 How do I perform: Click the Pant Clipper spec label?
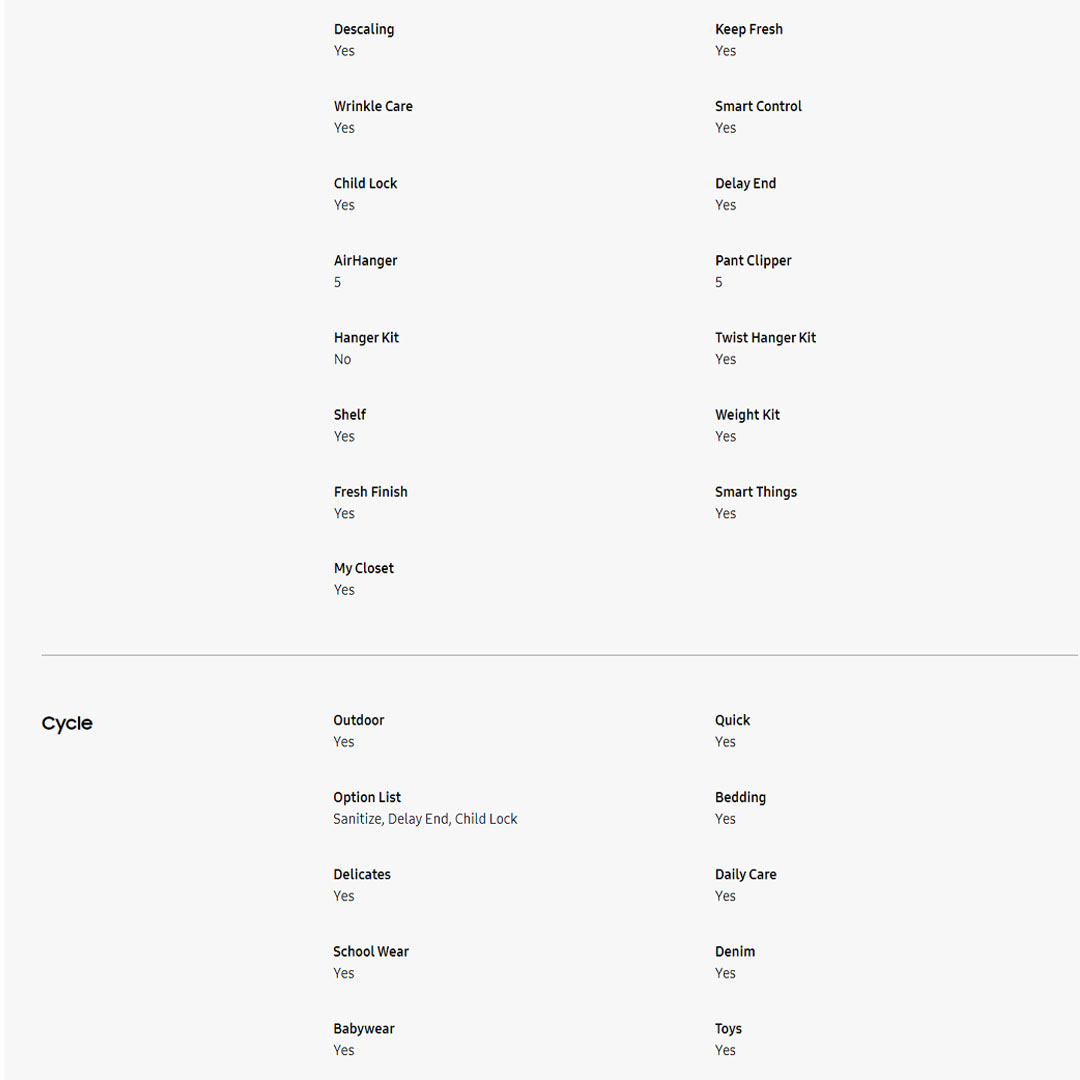pos(753,260)
